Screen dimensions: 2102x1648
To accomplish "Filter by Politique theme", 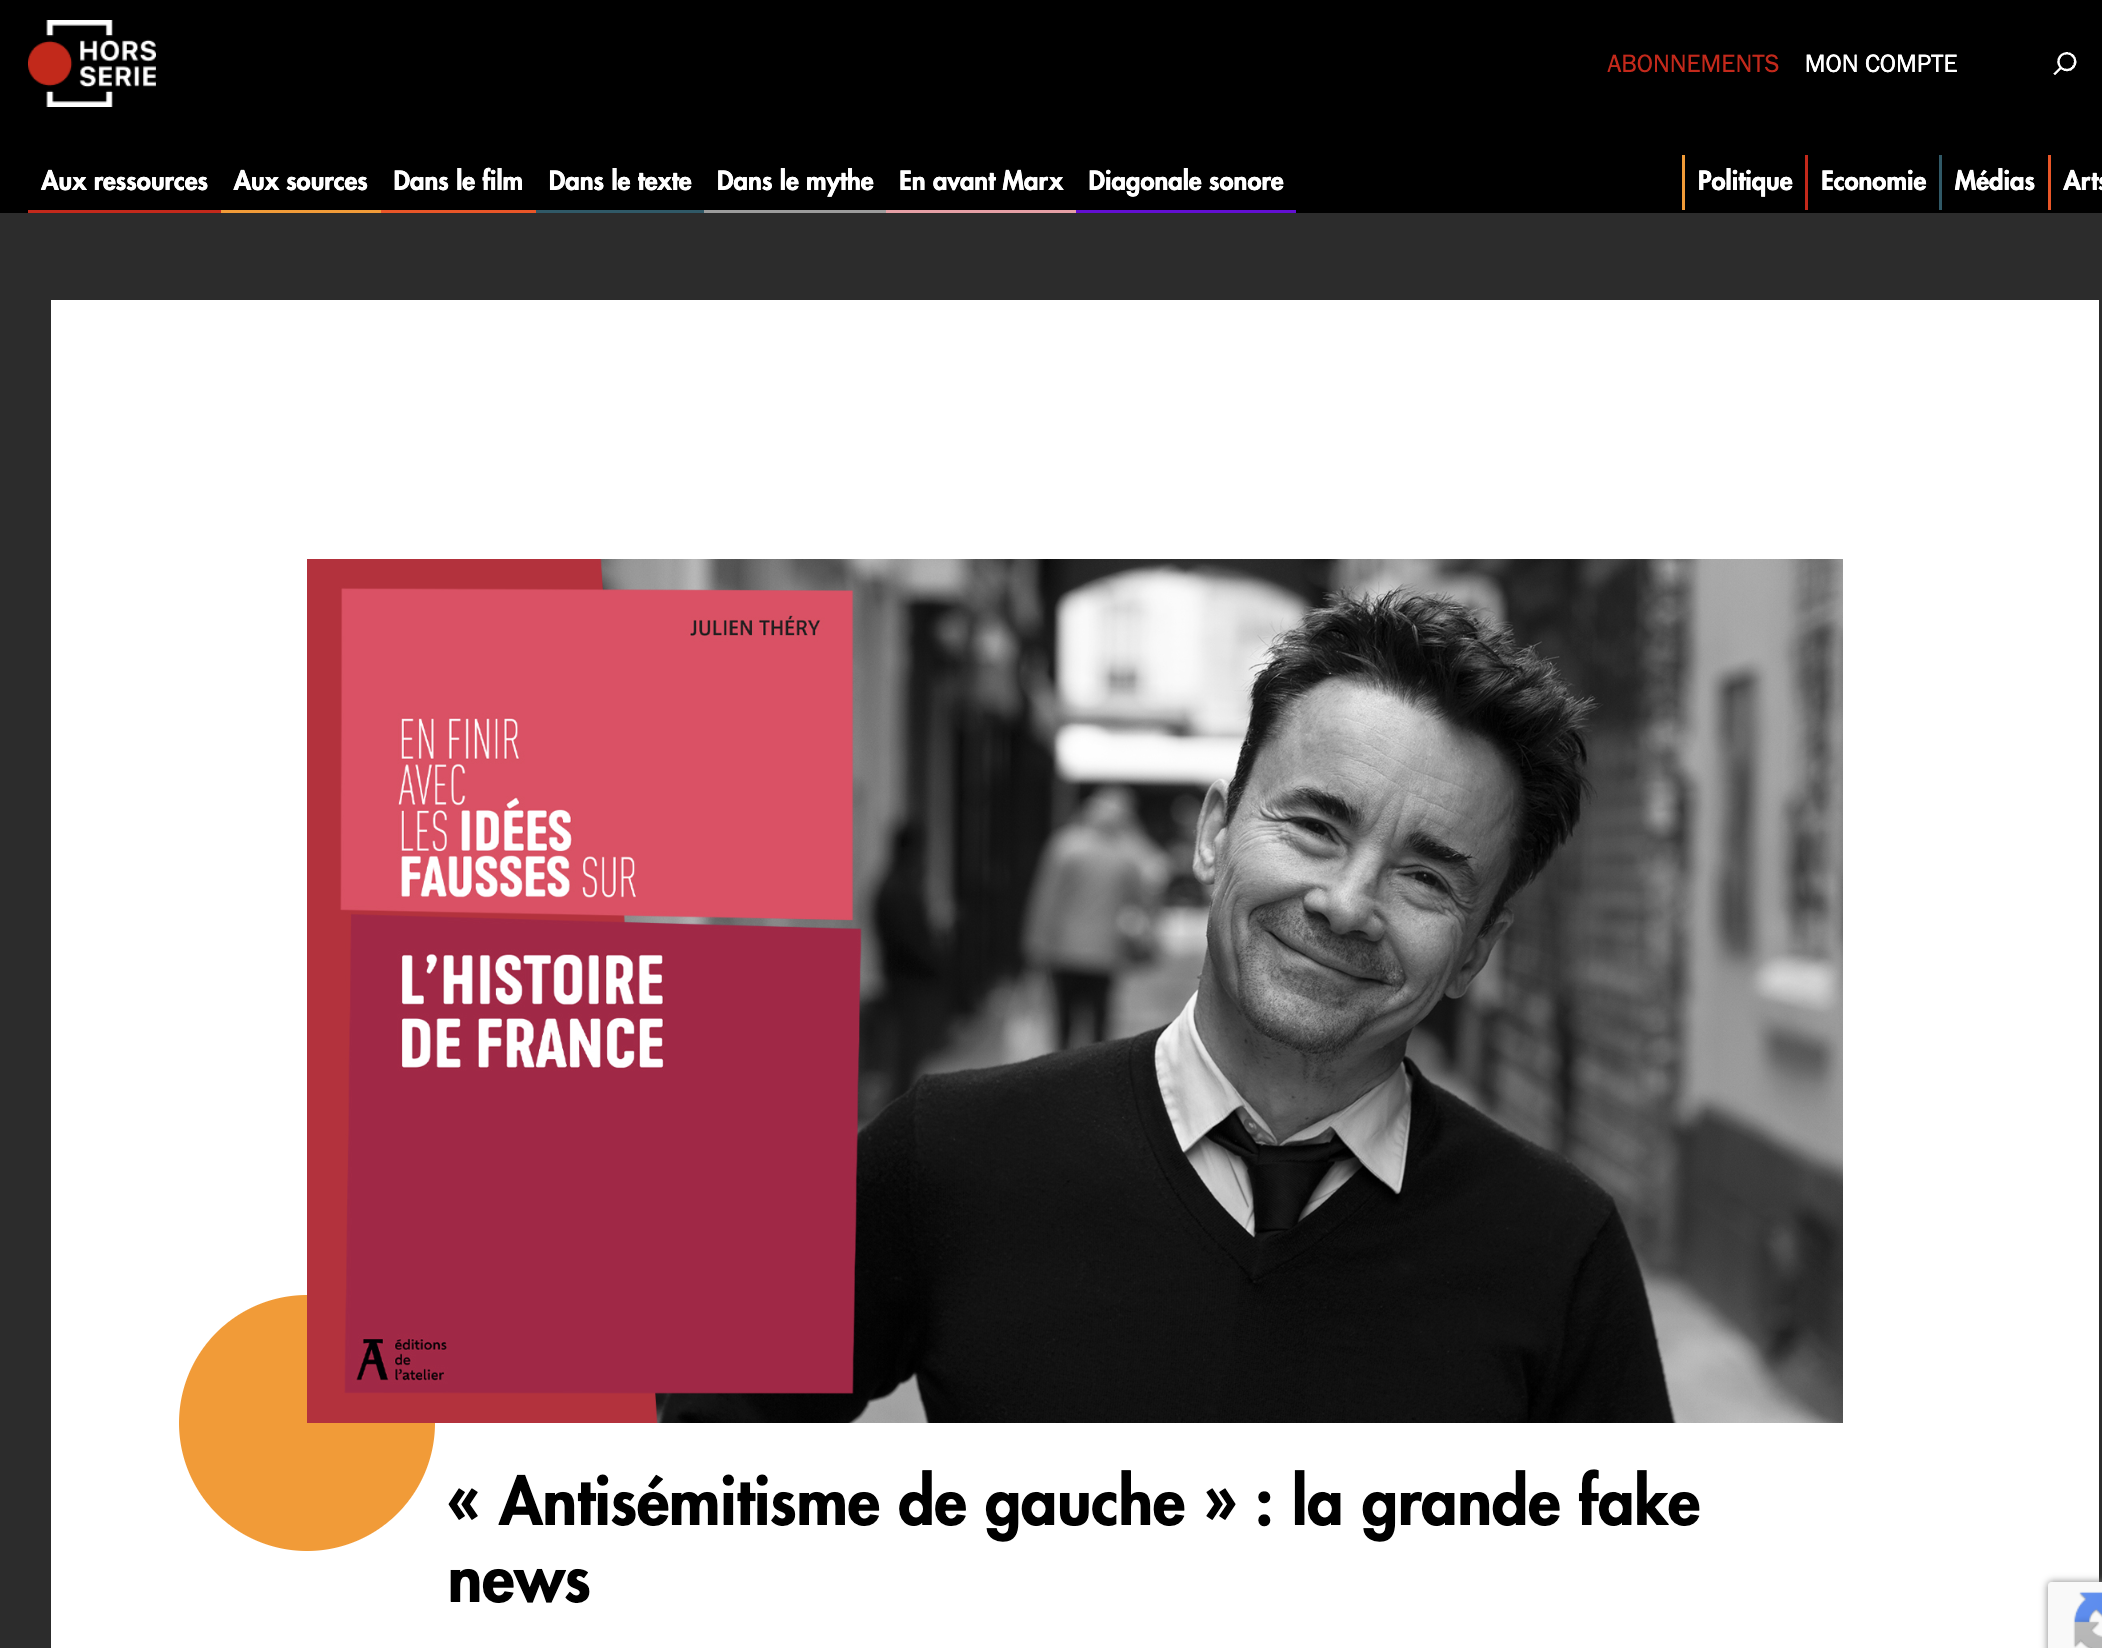I will point(1744,181).
